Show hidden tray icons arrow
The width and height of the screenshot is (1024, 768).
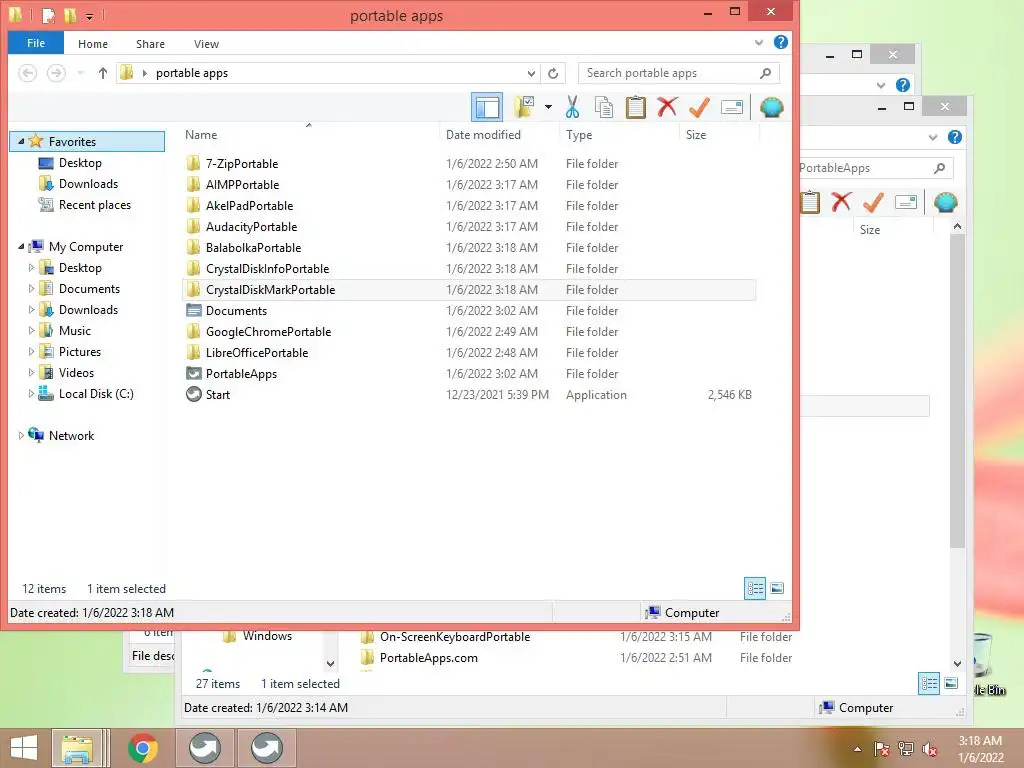pyautogui.click(x=857, y=749)
